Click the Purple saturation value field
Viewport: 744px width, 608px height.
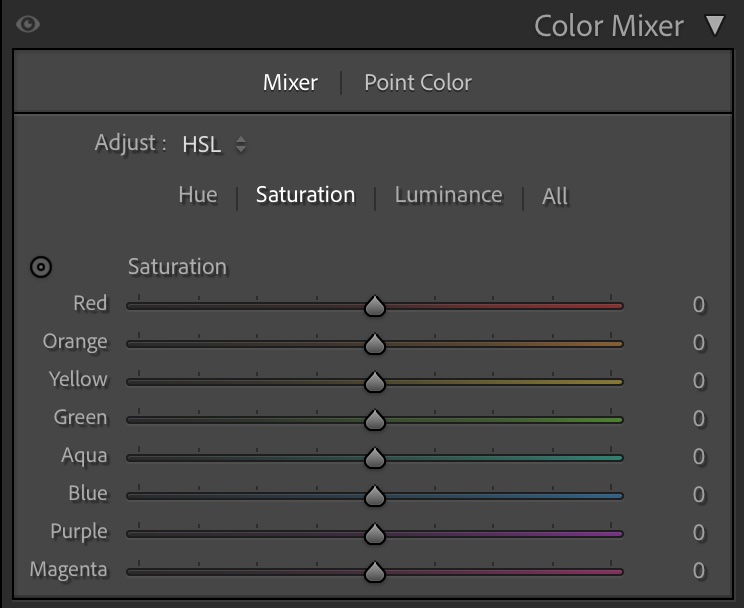tap(698, 533)
